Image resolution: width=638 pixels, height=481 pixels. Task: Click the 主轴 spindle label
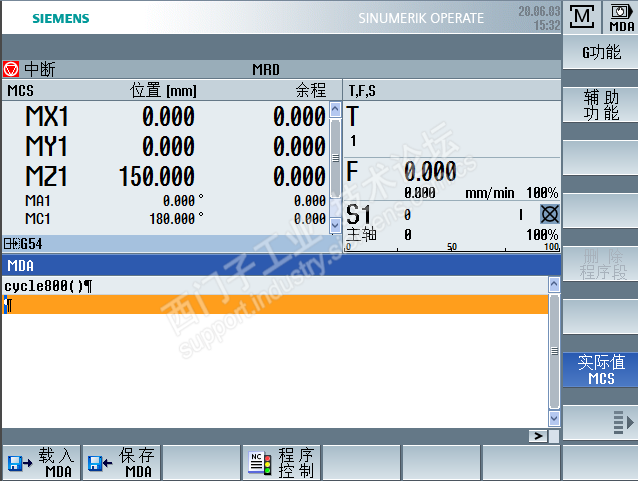361,234
